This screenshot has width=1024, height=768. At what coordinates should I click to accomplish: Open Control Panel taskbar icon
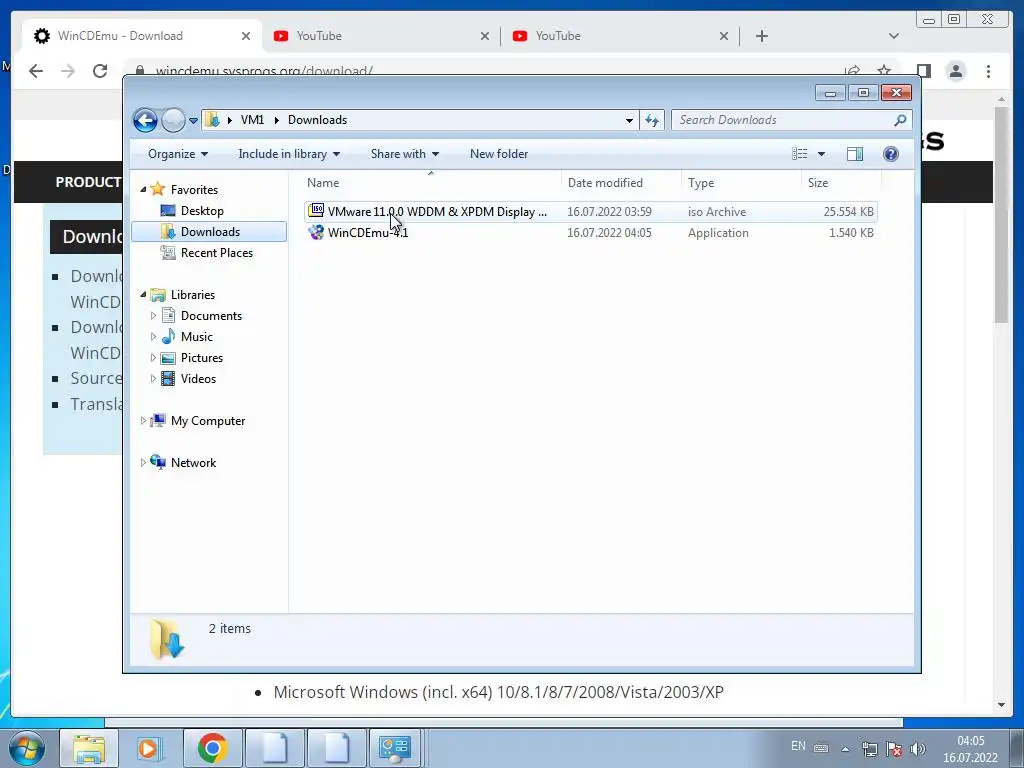[394, 748]
